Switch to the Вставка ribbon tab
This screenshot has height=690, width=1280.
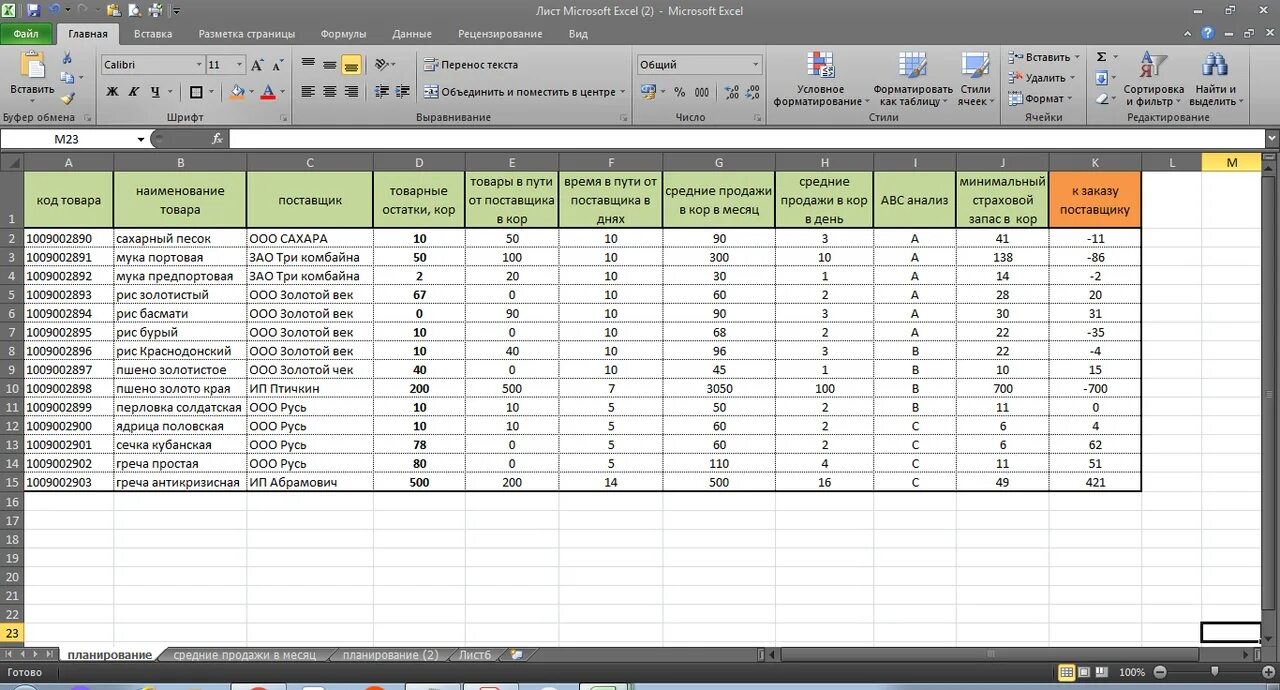pos(153,33)
